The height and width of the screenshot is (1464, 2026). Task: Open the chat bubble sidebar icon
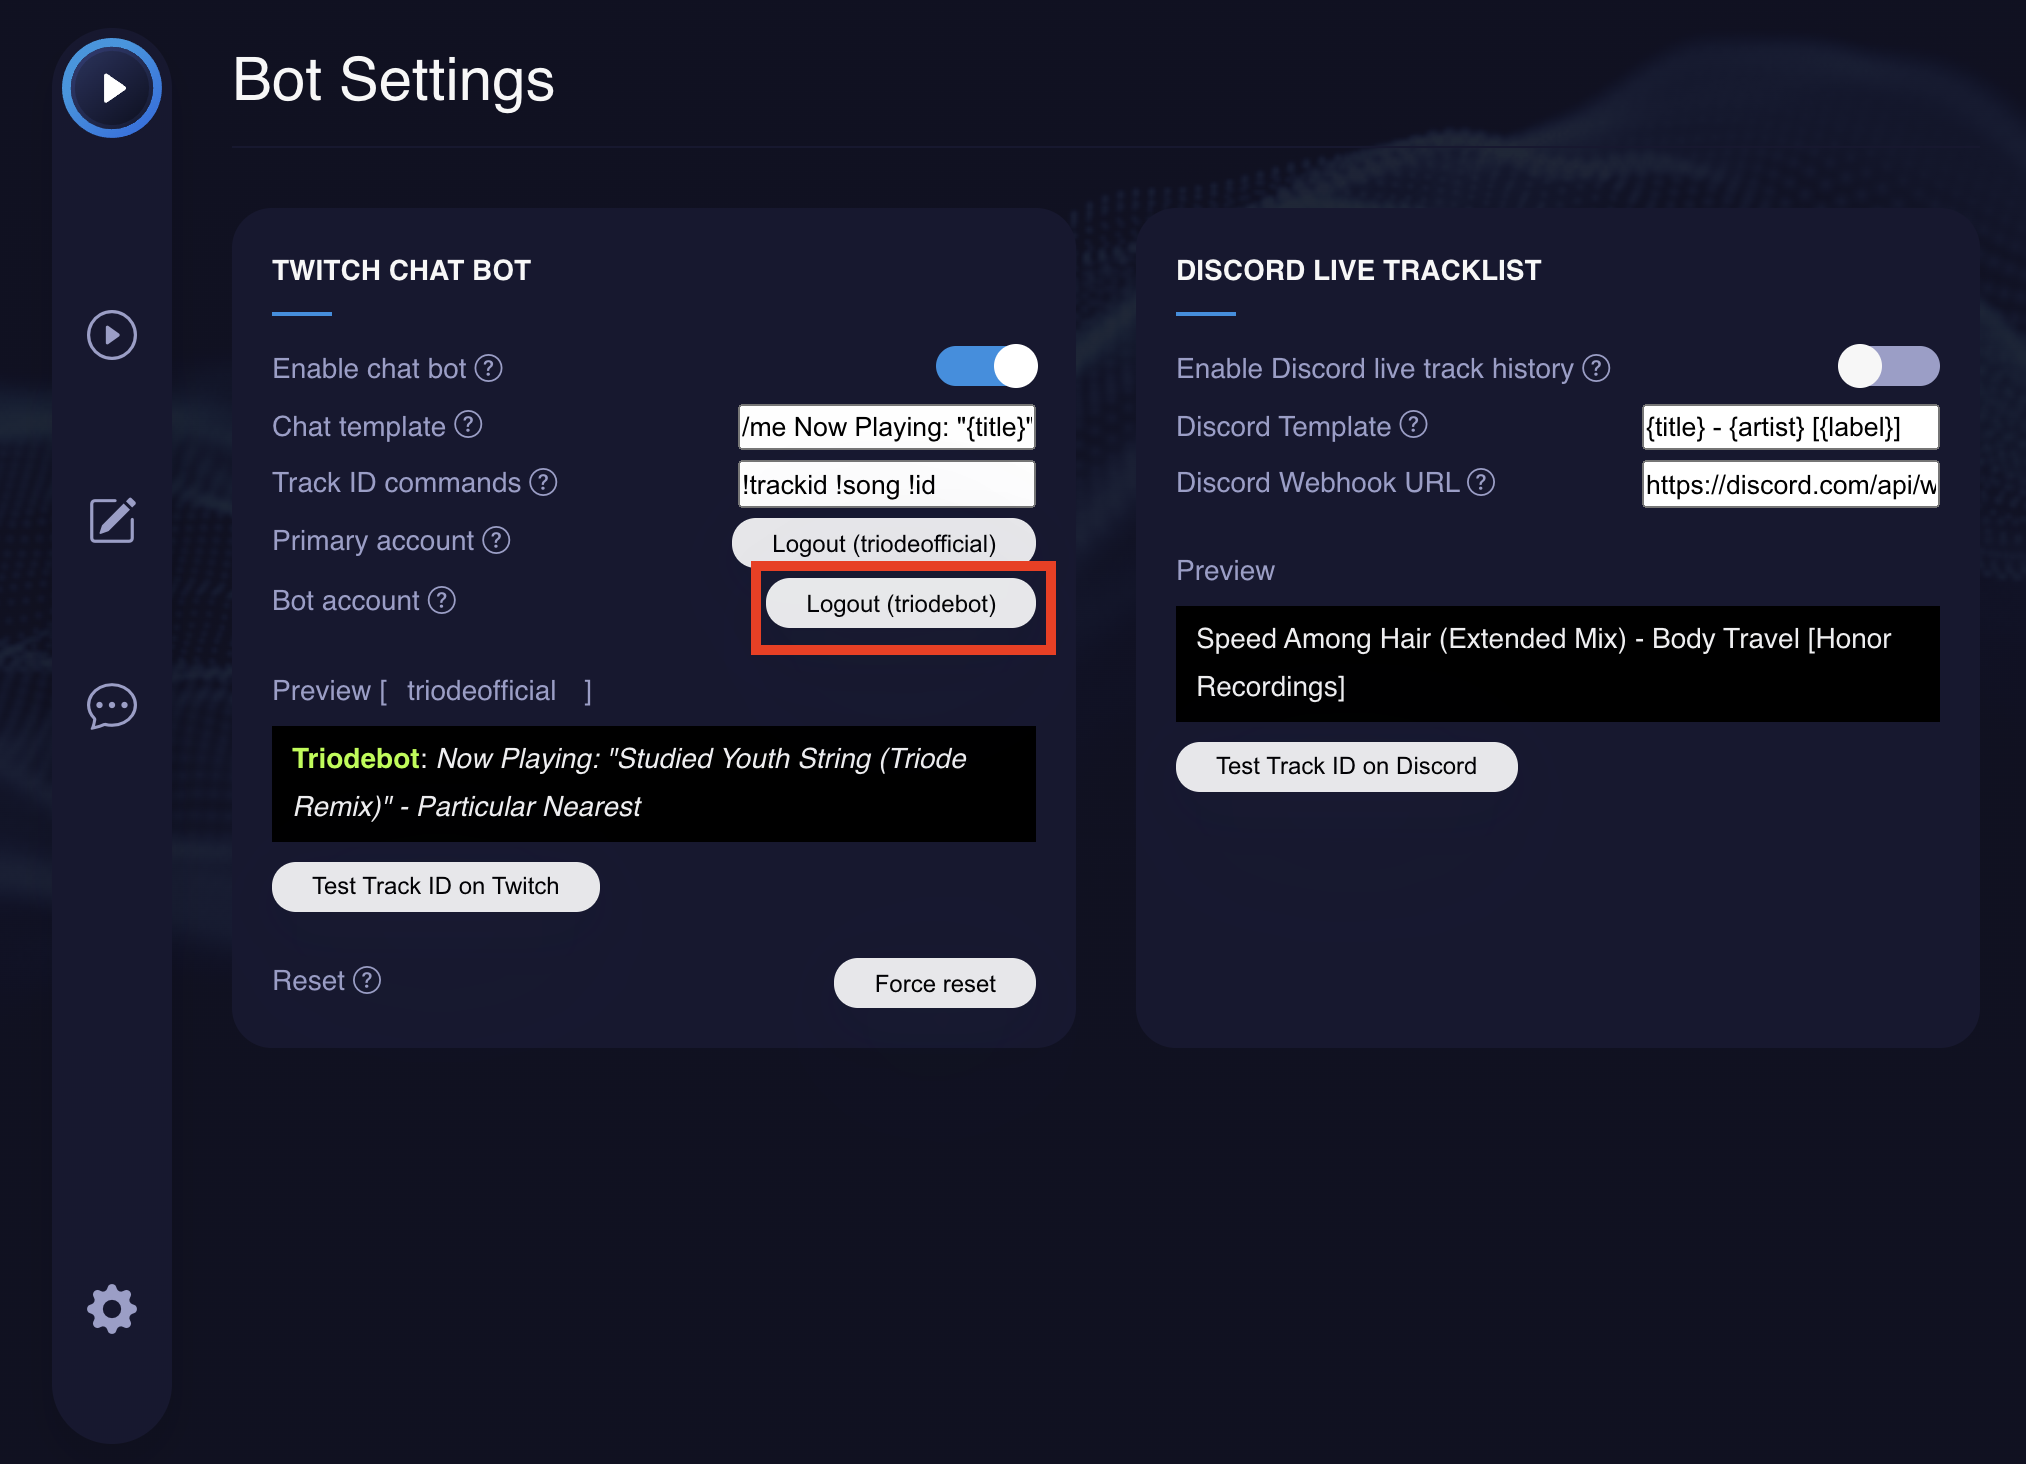click(x=112, y=707)
